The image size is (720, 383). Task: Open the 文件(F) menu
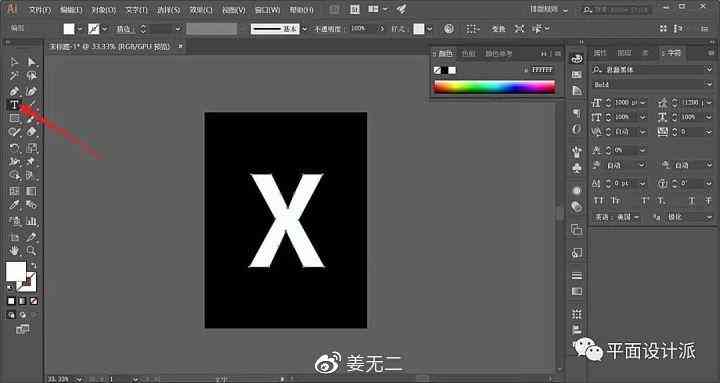[40, 10]
